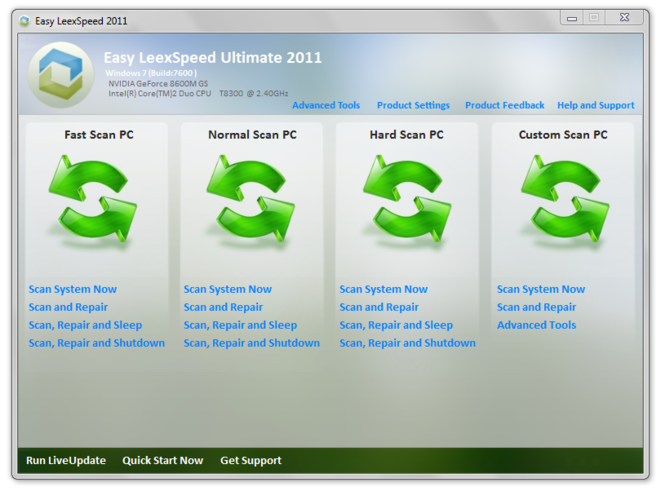This screenshot has width=665, height=491.
Task: Click Quick Start Now
Action: (162, 460)
